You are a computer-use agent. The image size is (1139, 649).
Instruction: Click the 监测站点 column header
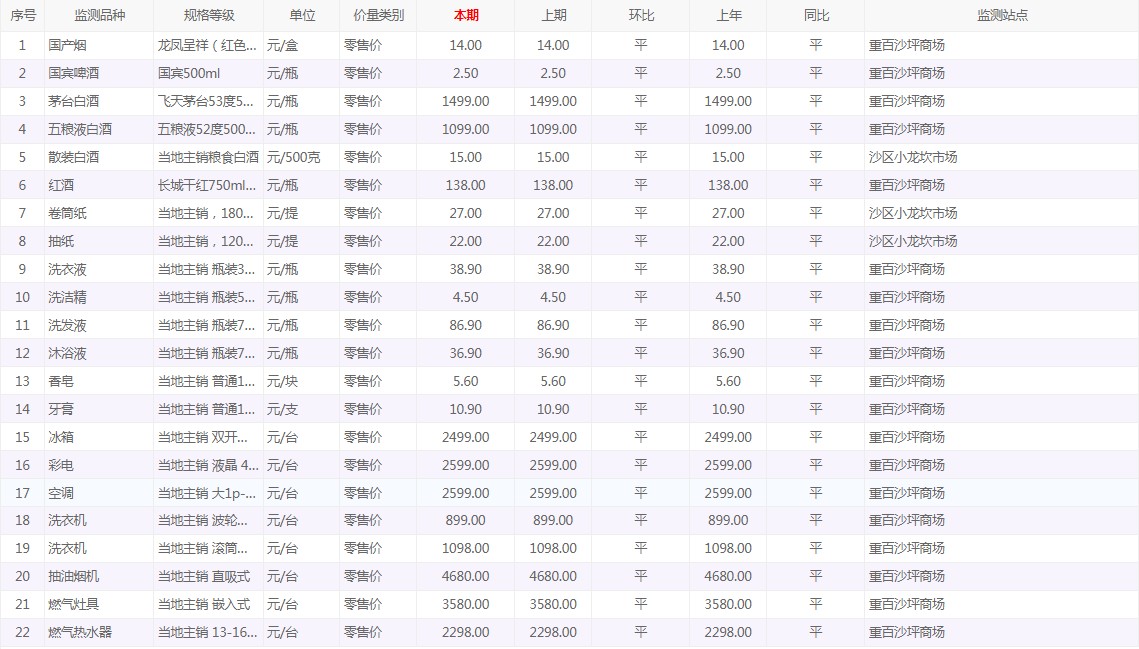click(1002, 15)
